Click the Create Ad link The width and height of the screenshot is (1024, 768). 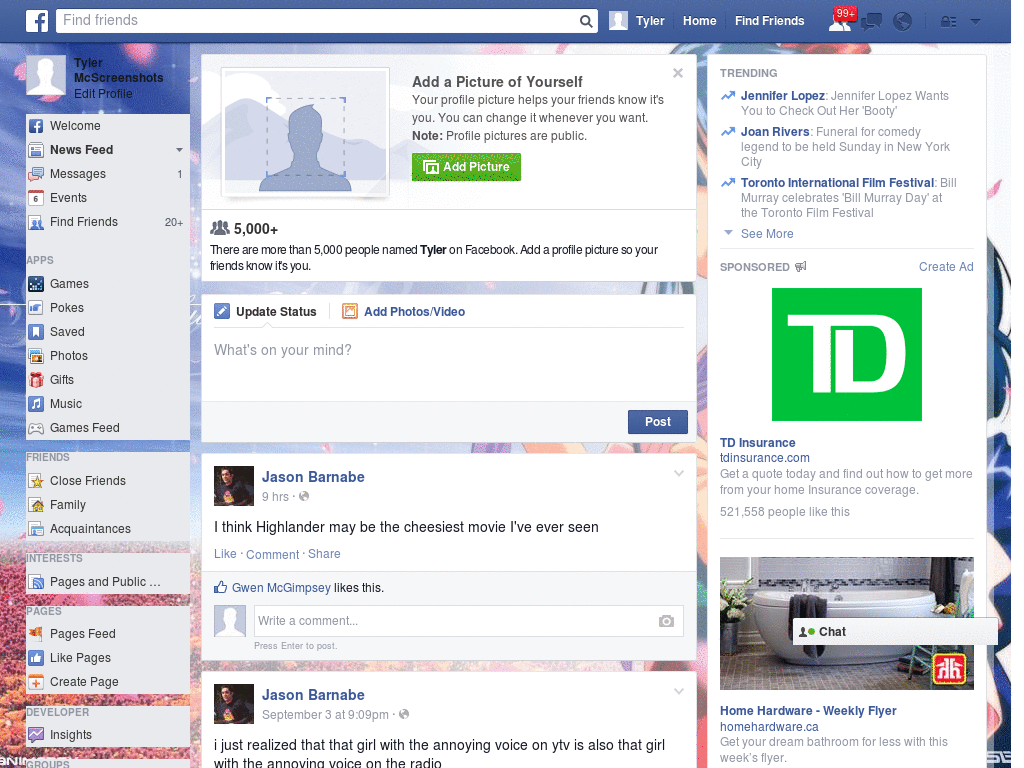pos(946,266)
